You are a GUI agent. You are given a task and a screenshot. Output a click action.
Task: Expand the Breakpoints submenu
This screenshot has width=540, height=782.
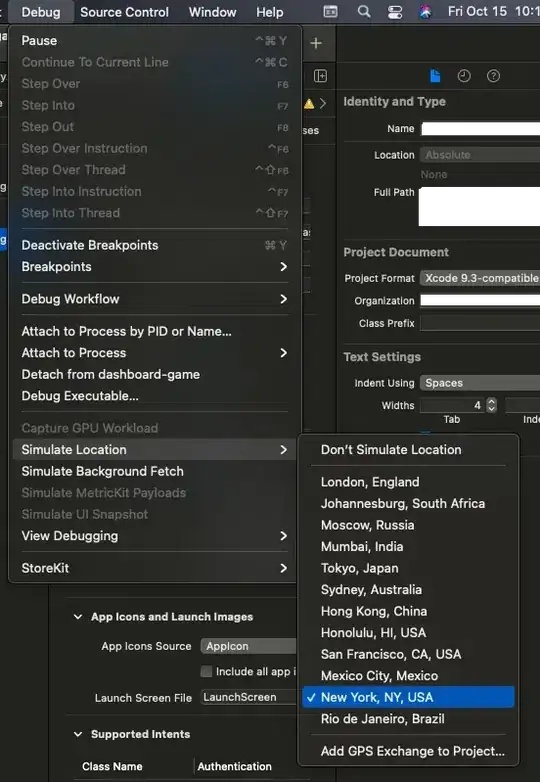(x=155, y=266)
